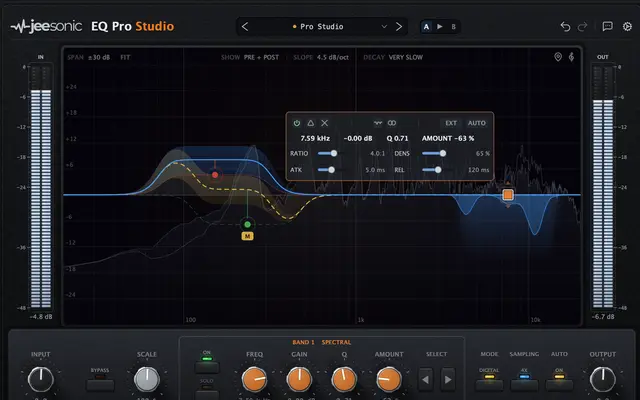Adjust the ATK slider
Screen dimensions: 640x400
click(x=331, y=170)
